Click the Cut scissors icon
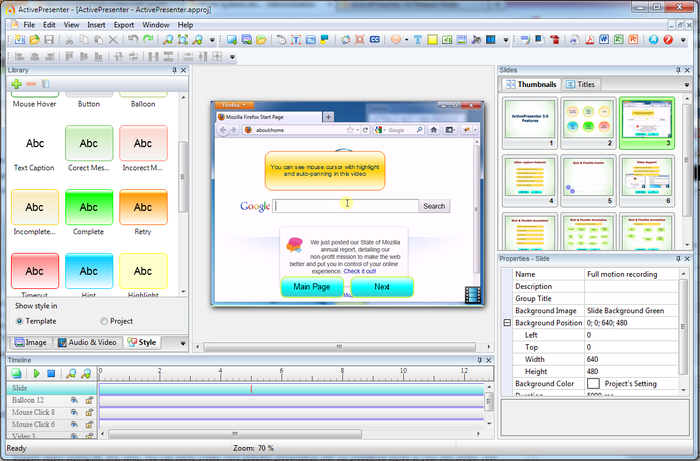 (68, 40)
